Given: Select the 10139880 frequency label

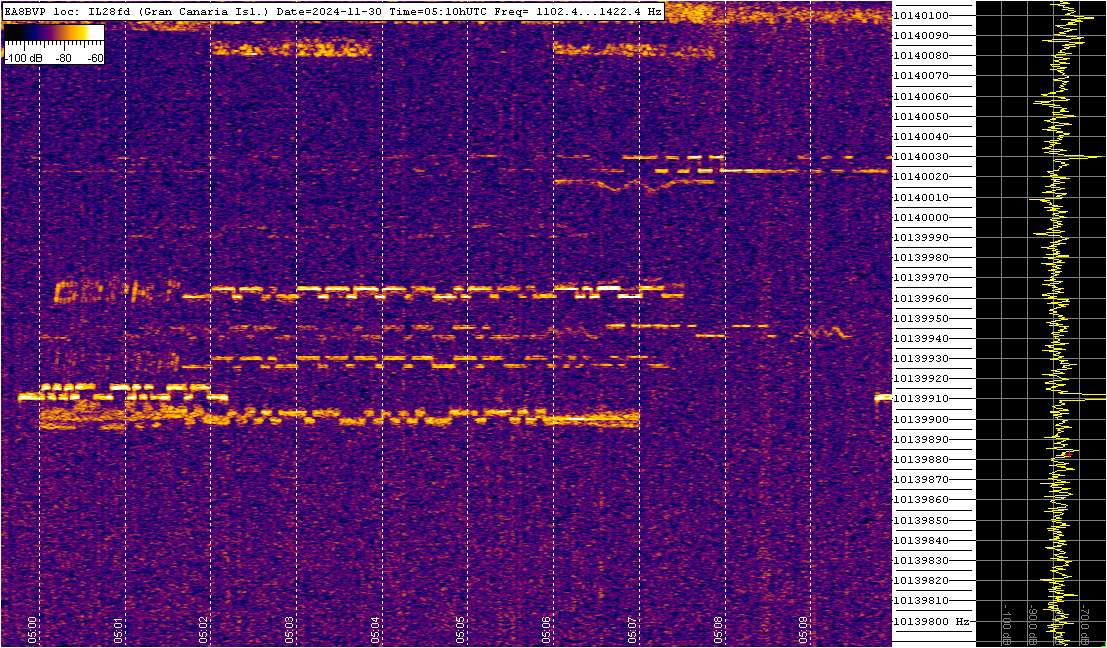Looking at the screenshot, I should point(921,460).
